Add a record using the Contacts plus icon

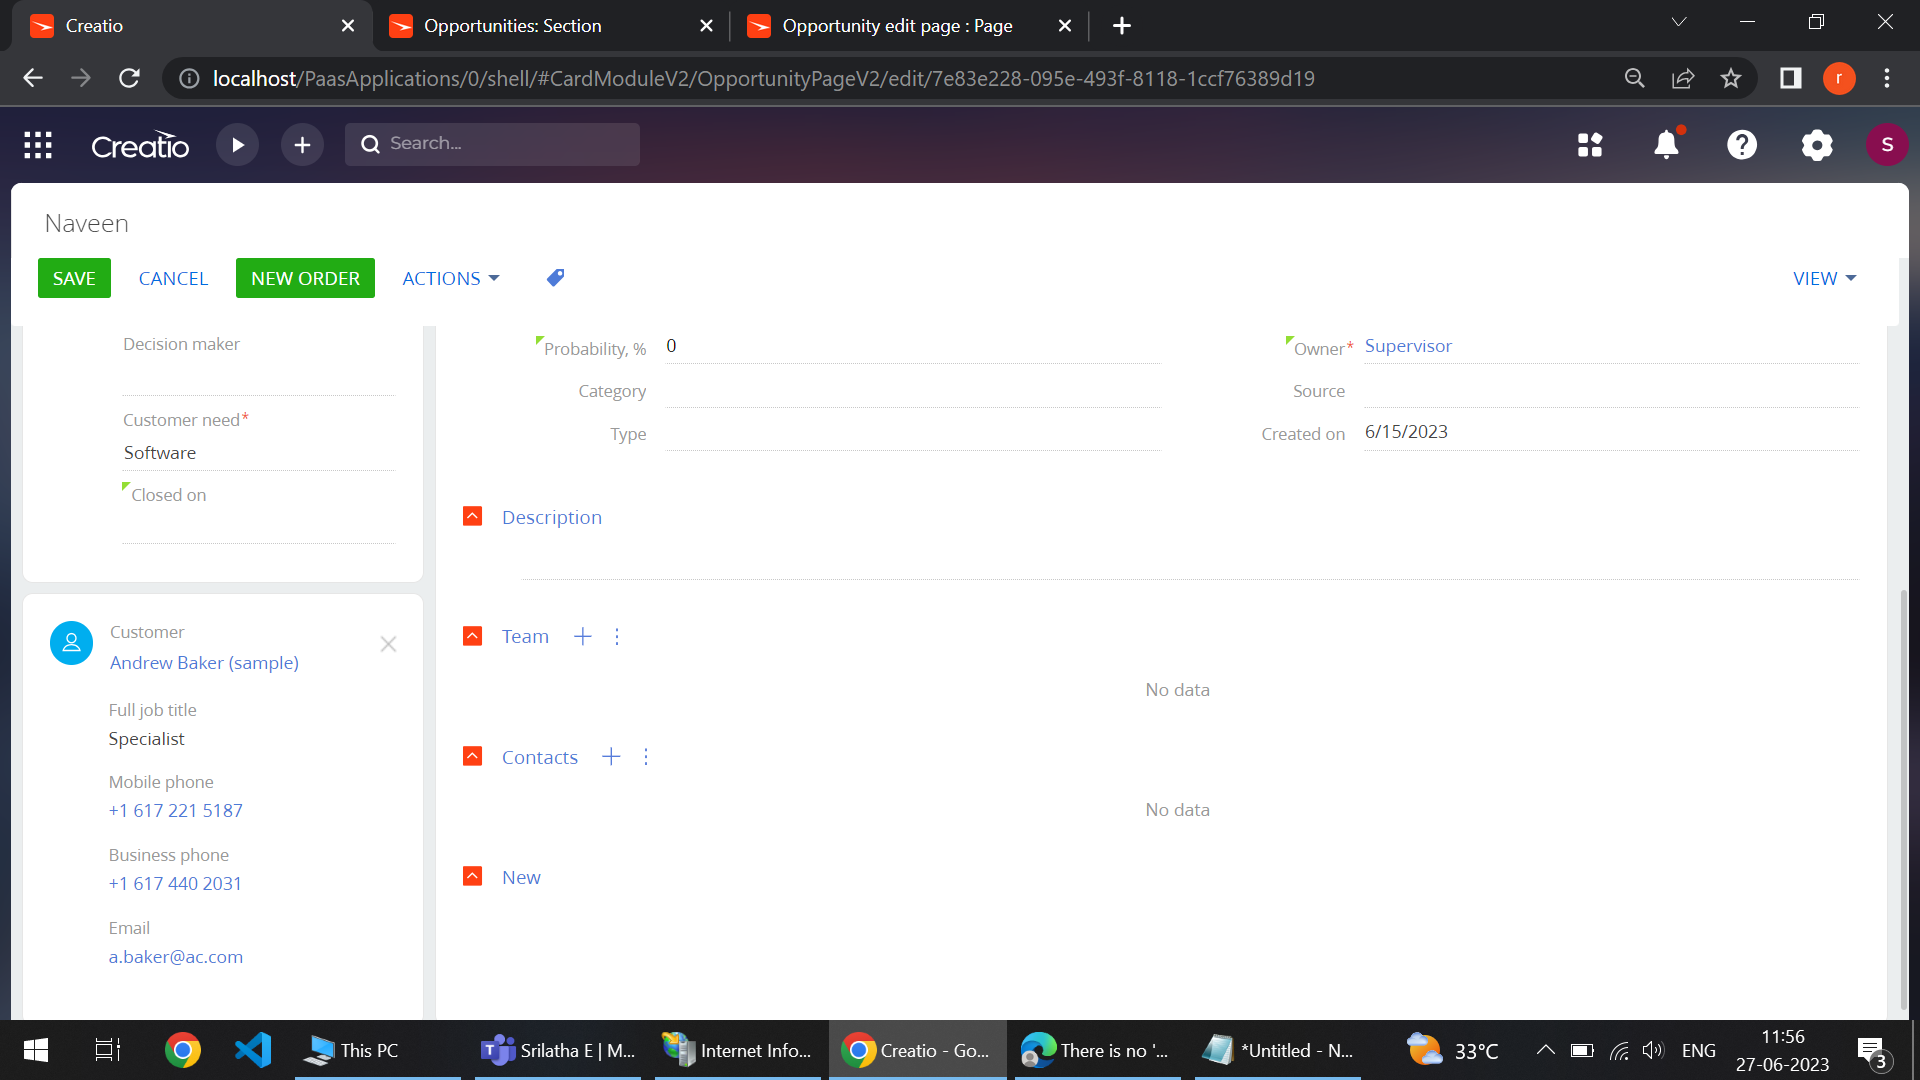pos(610,757)
